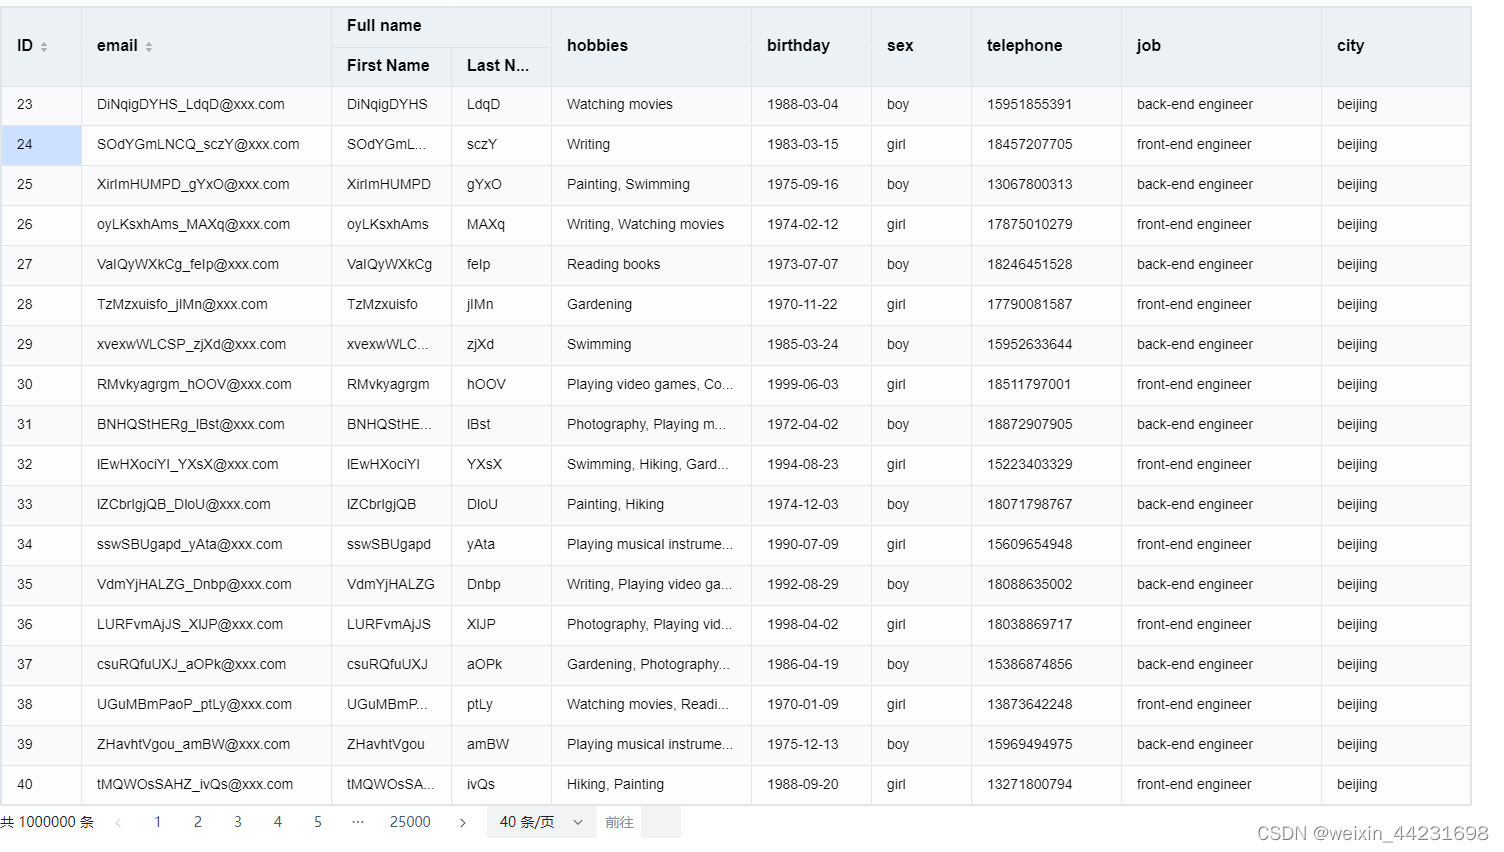This screenshot has height=852, width=1504.
Task: Go to page 1
Action: [x=158, y=822]
